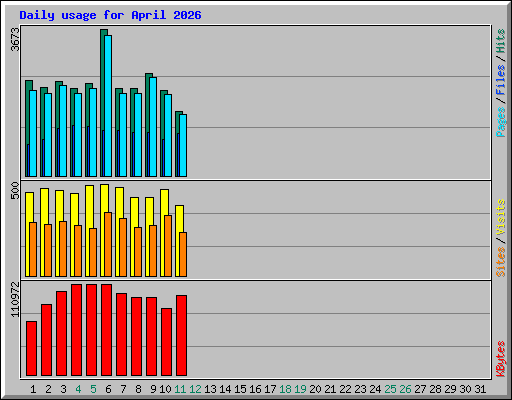512x400 pixels.
Task: Click day 1 on the x-axis
Action: tap(33, 389)
